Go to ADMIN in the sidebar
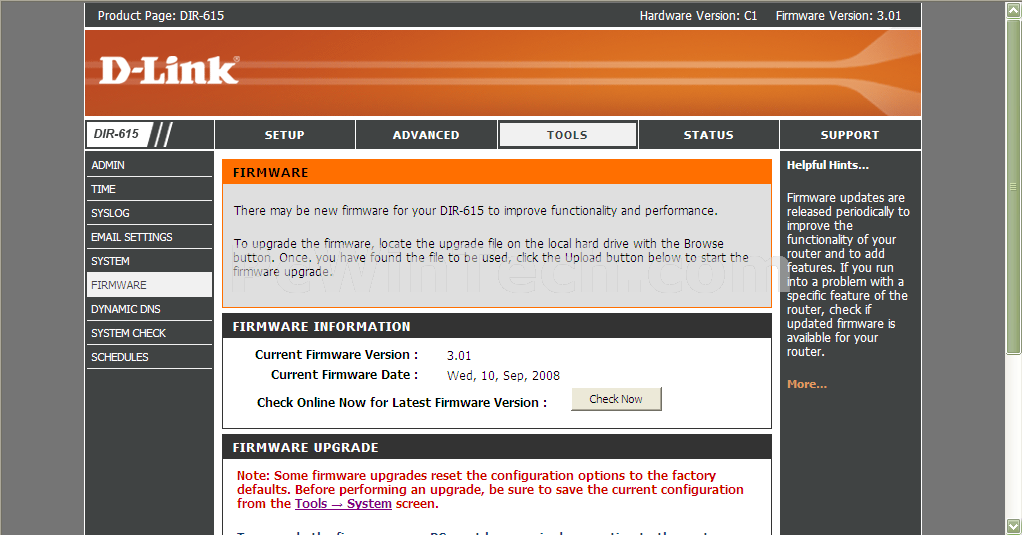The width and height of the screenshot is (1022, 535). coord(149,166)
